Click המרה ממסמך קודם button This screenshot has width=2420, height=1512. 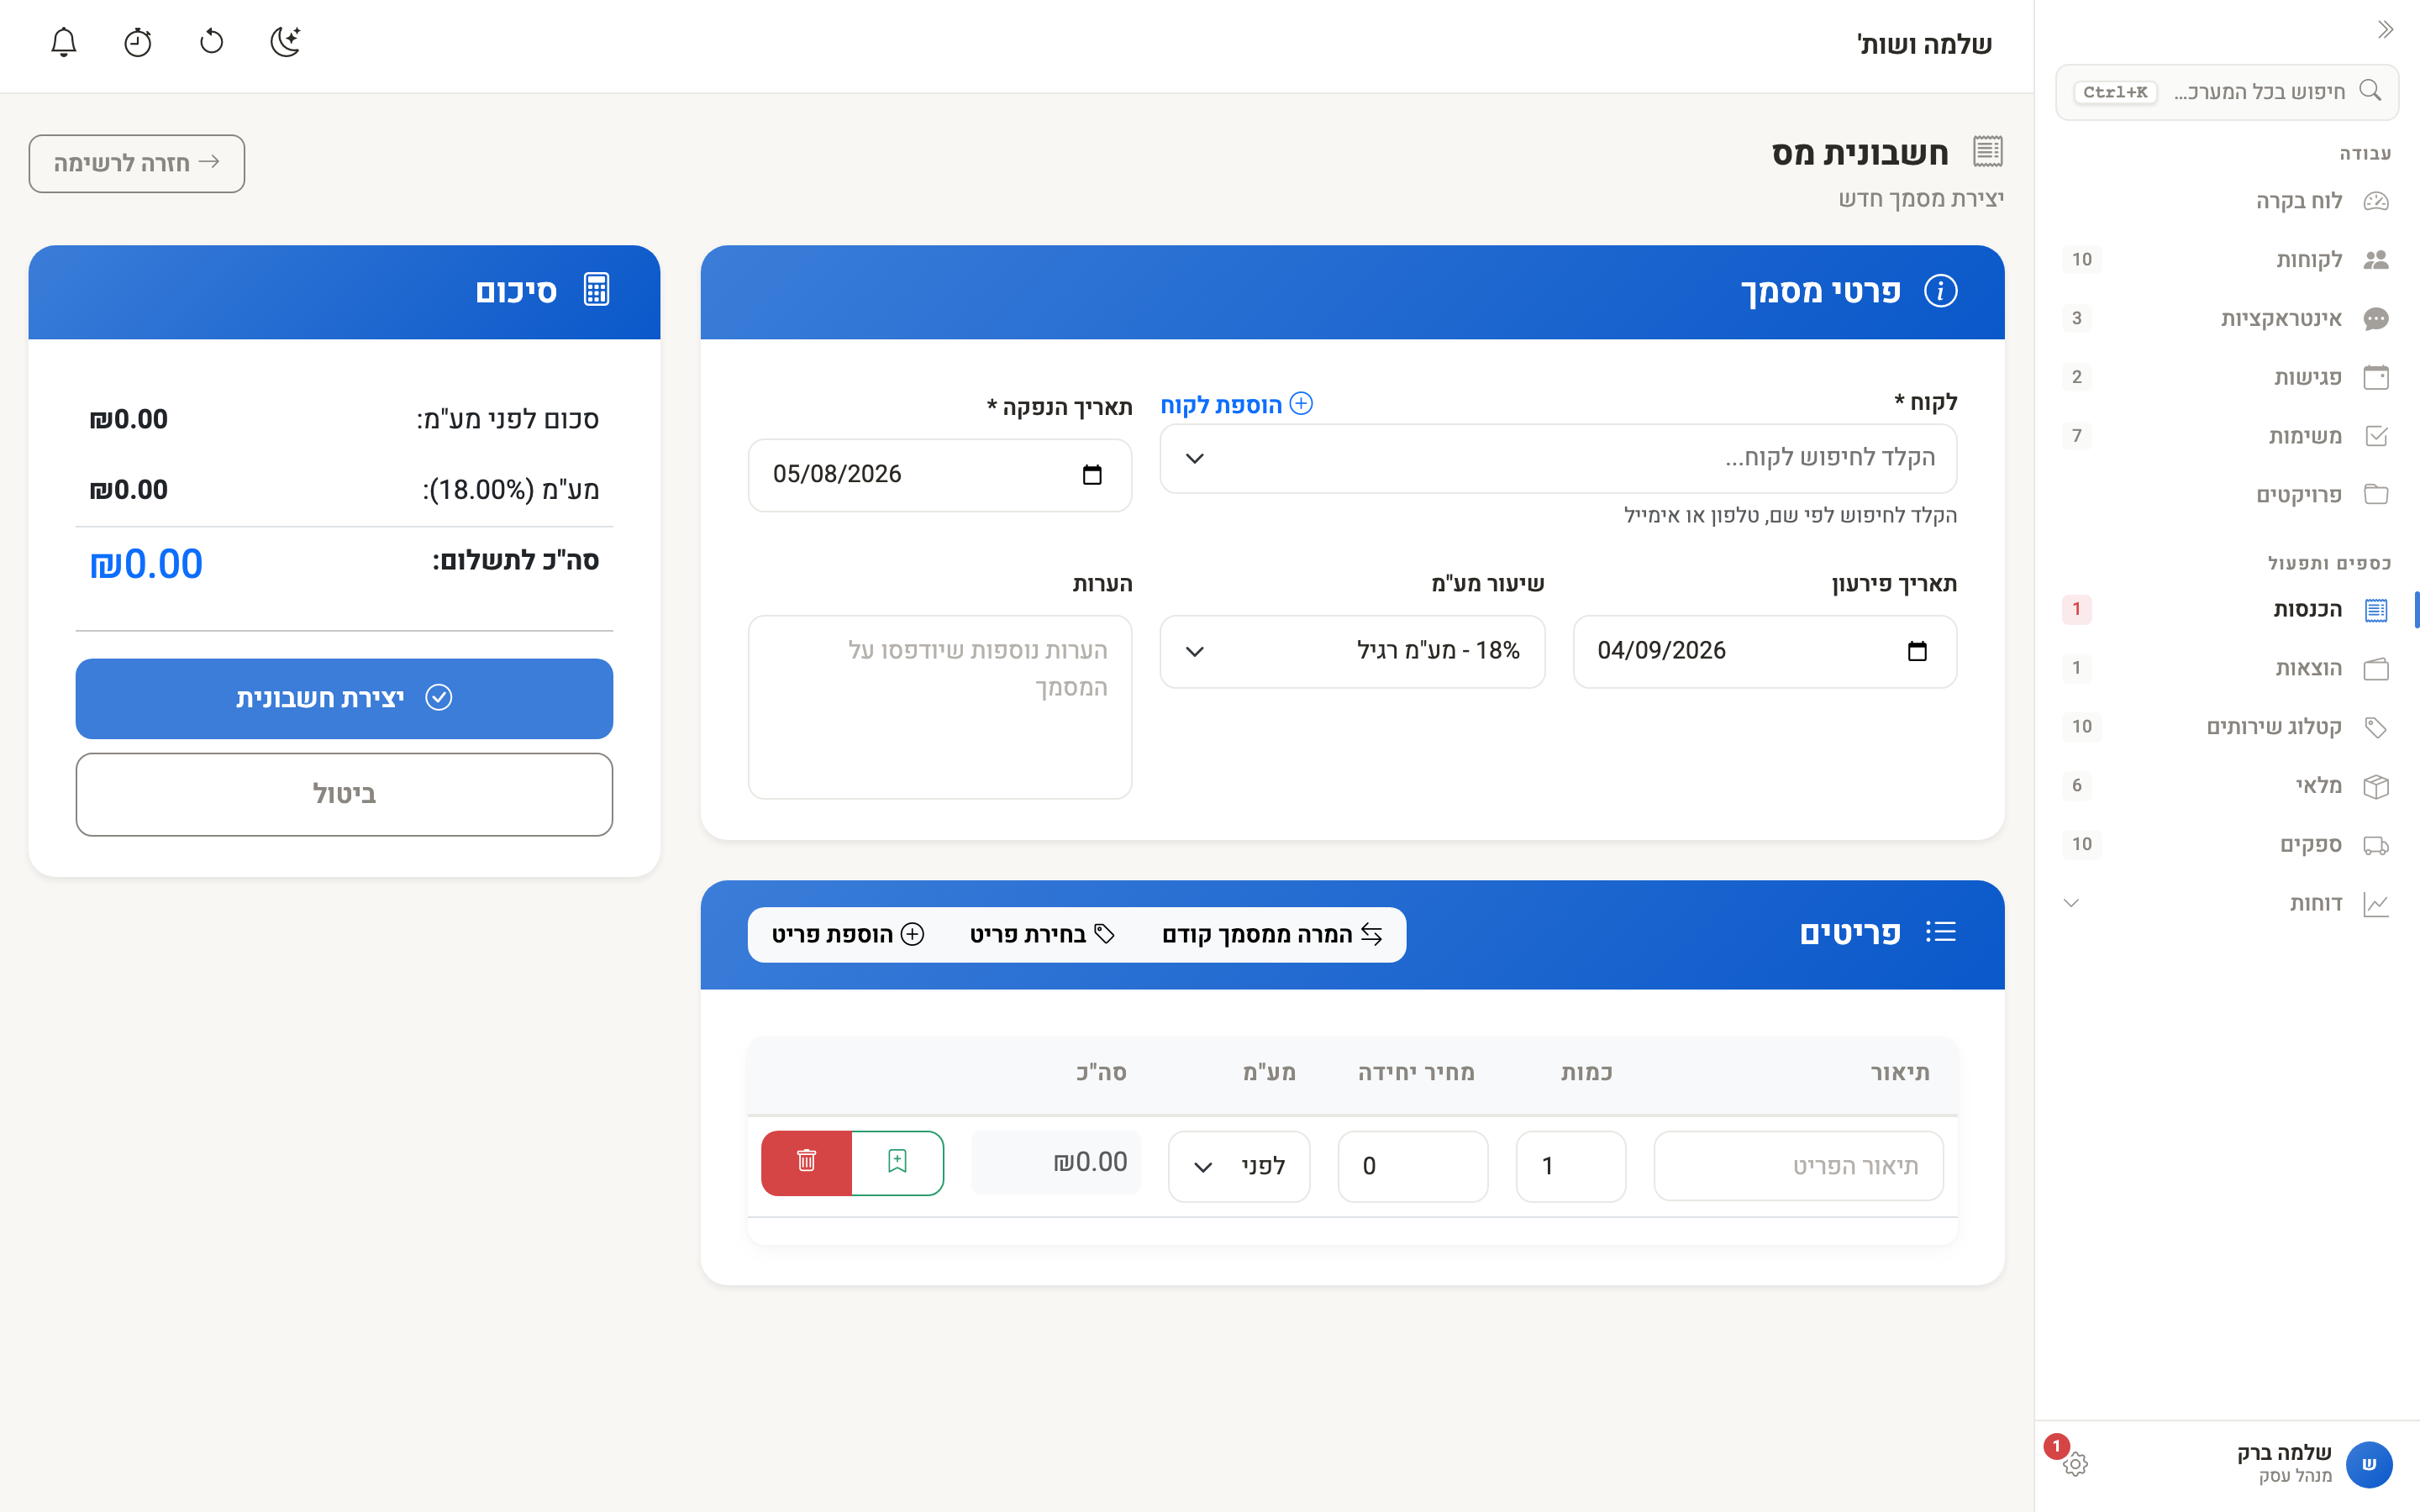tap(1272, 934)
